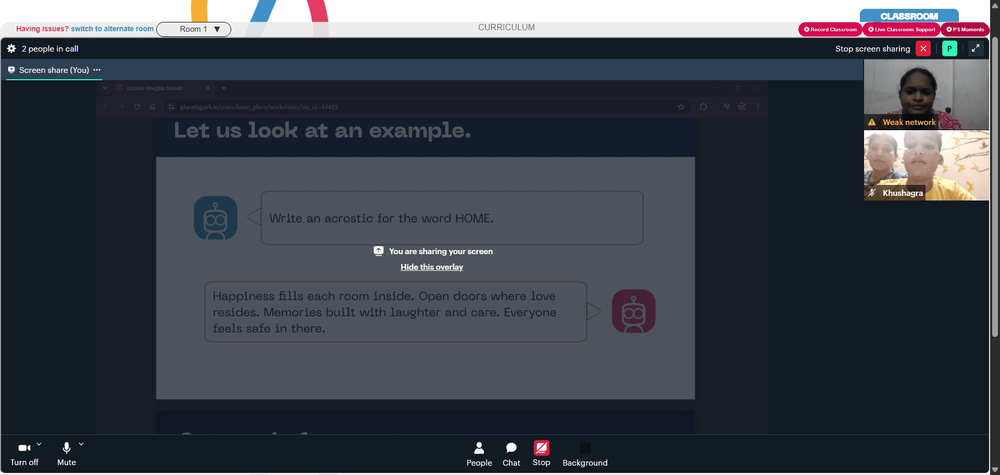Open Screen share more options ellipsis
This screenshot has height=475, width=1000.
(97, 70)
